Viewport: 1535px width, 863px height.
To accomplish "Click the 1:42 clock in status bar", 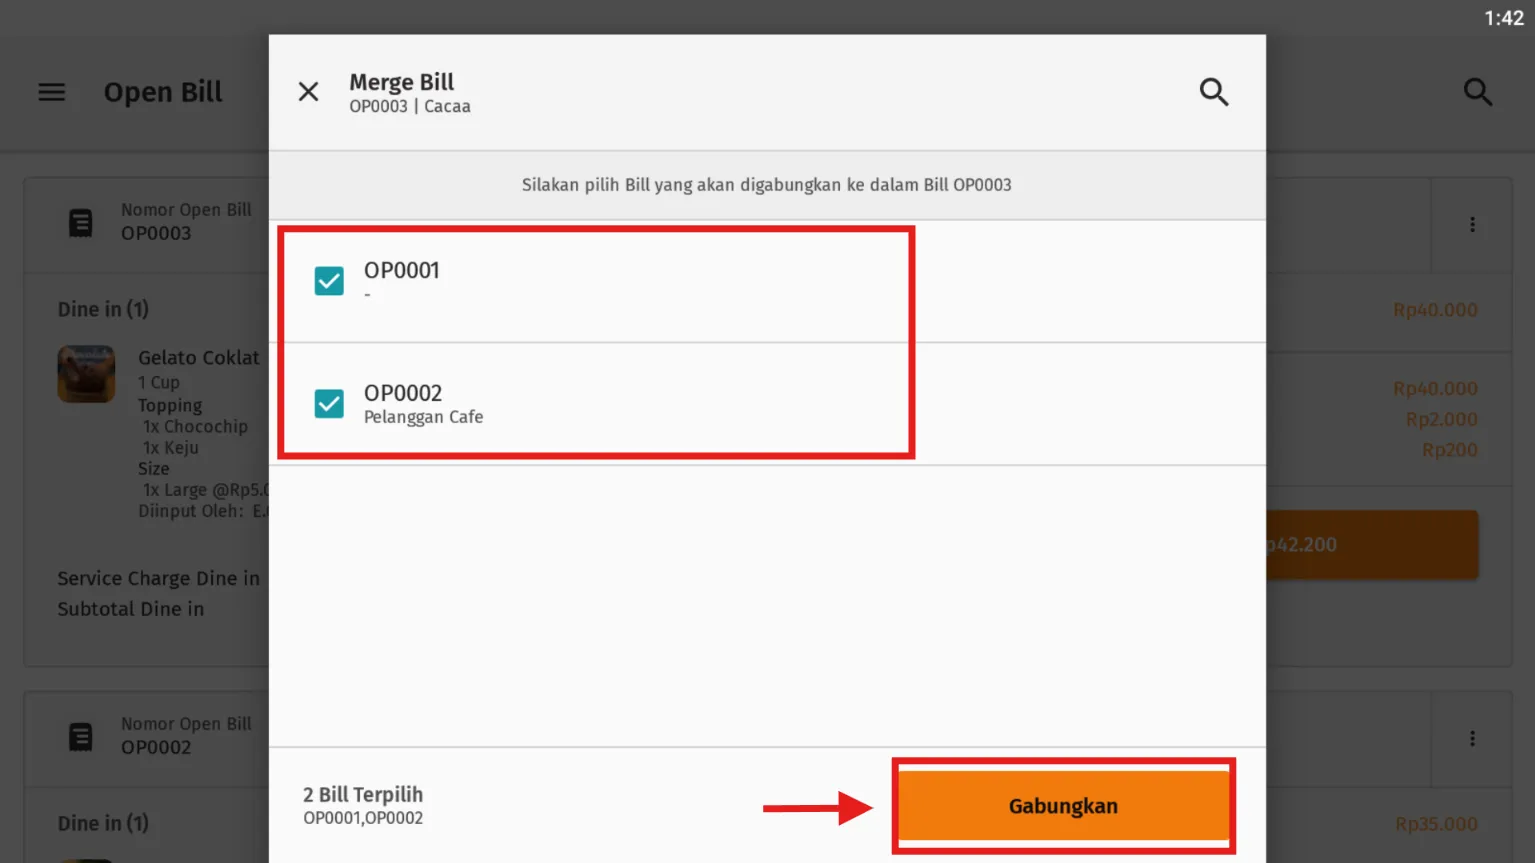I will [x=1503, y=19].
